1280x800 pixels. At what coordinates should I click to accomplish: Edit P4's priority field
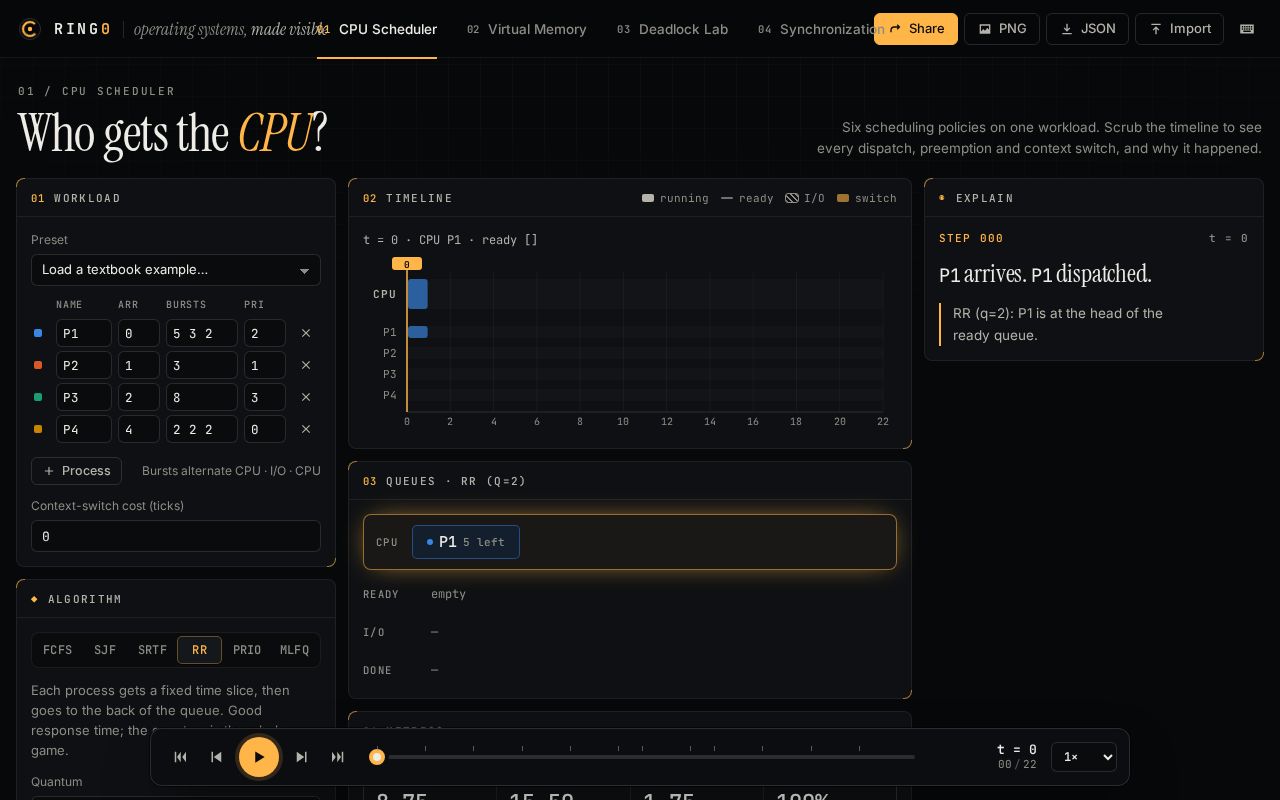tap(265, 429)
